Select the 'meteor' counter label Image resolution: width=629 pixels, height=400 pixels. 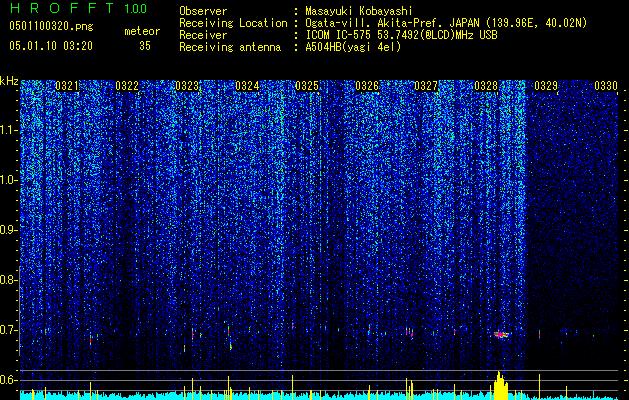click(142, 31)
